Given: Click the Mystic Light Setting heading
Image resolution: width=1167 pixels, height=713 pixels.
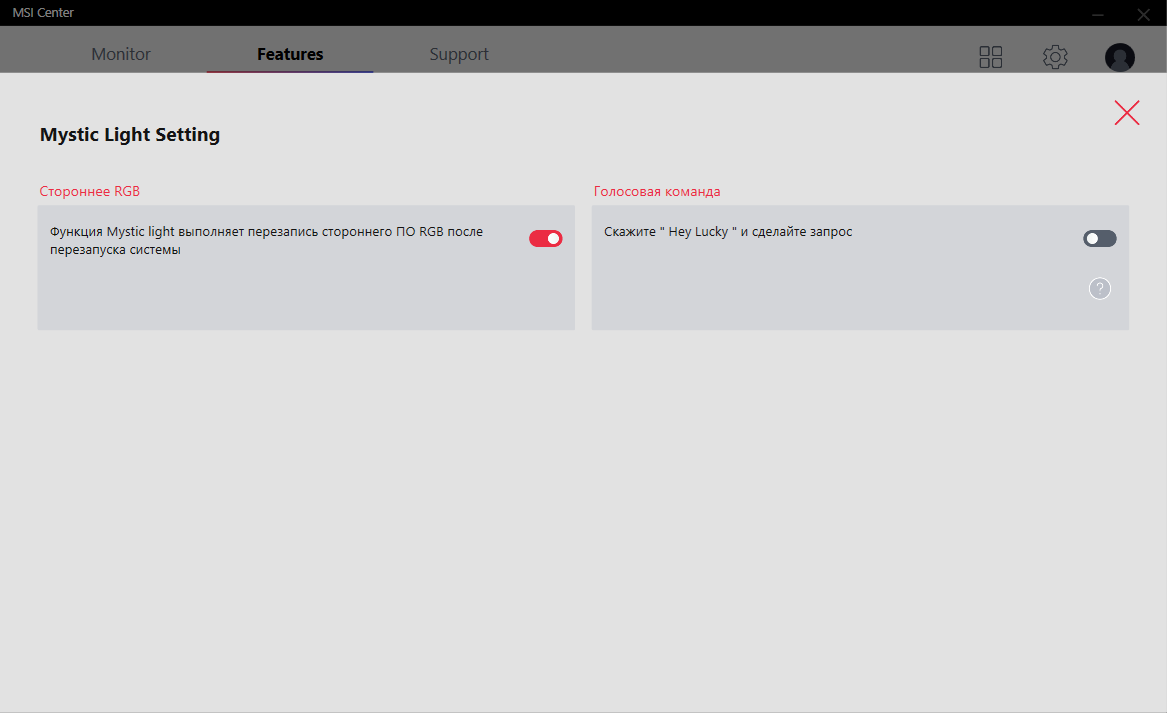Looking at the screenshot, I should pyautogui.click(x=130, y=135).
